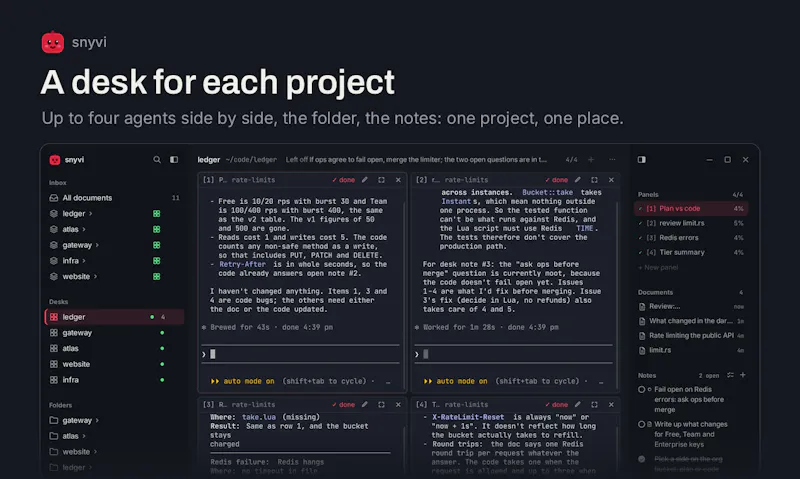800x479 pixels.
Task: Open the Notes filter options icon
Action: click(x=730, y=375)
